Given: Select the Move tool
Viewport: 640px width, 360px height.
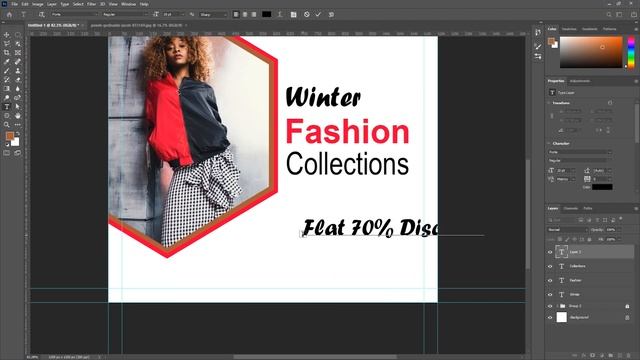Looking at the screenshot, I should pos(7,35).
